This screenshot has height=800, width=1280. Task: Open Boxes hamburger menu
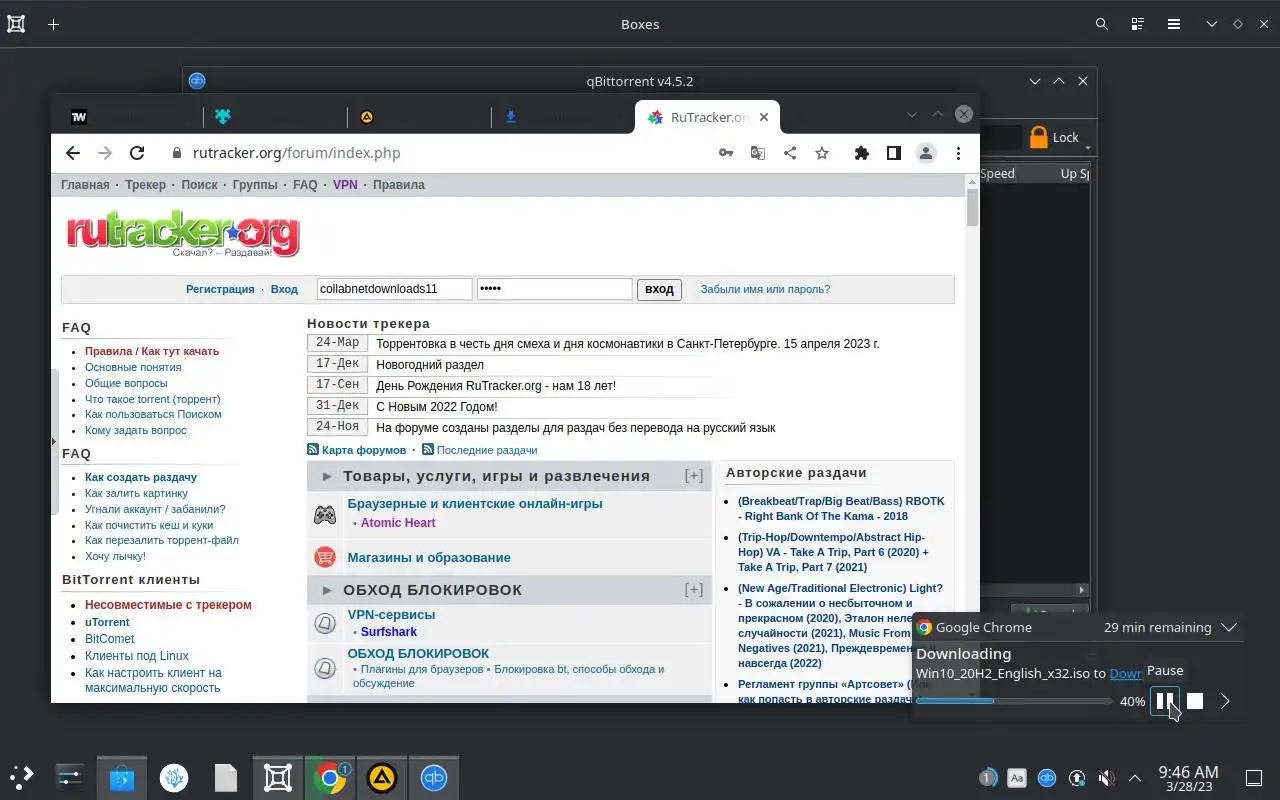pos(1174,24)
